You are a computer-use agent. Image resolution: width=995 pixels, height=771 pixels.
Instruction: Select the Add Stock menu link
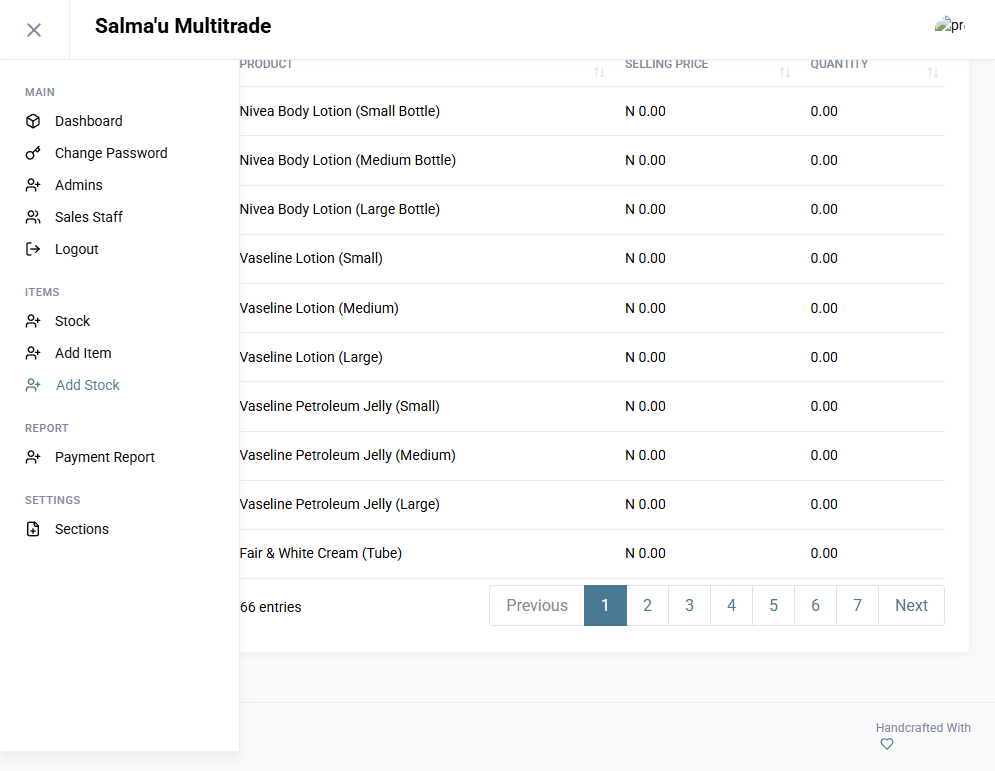pyautogui.click(x=88, y=385)
